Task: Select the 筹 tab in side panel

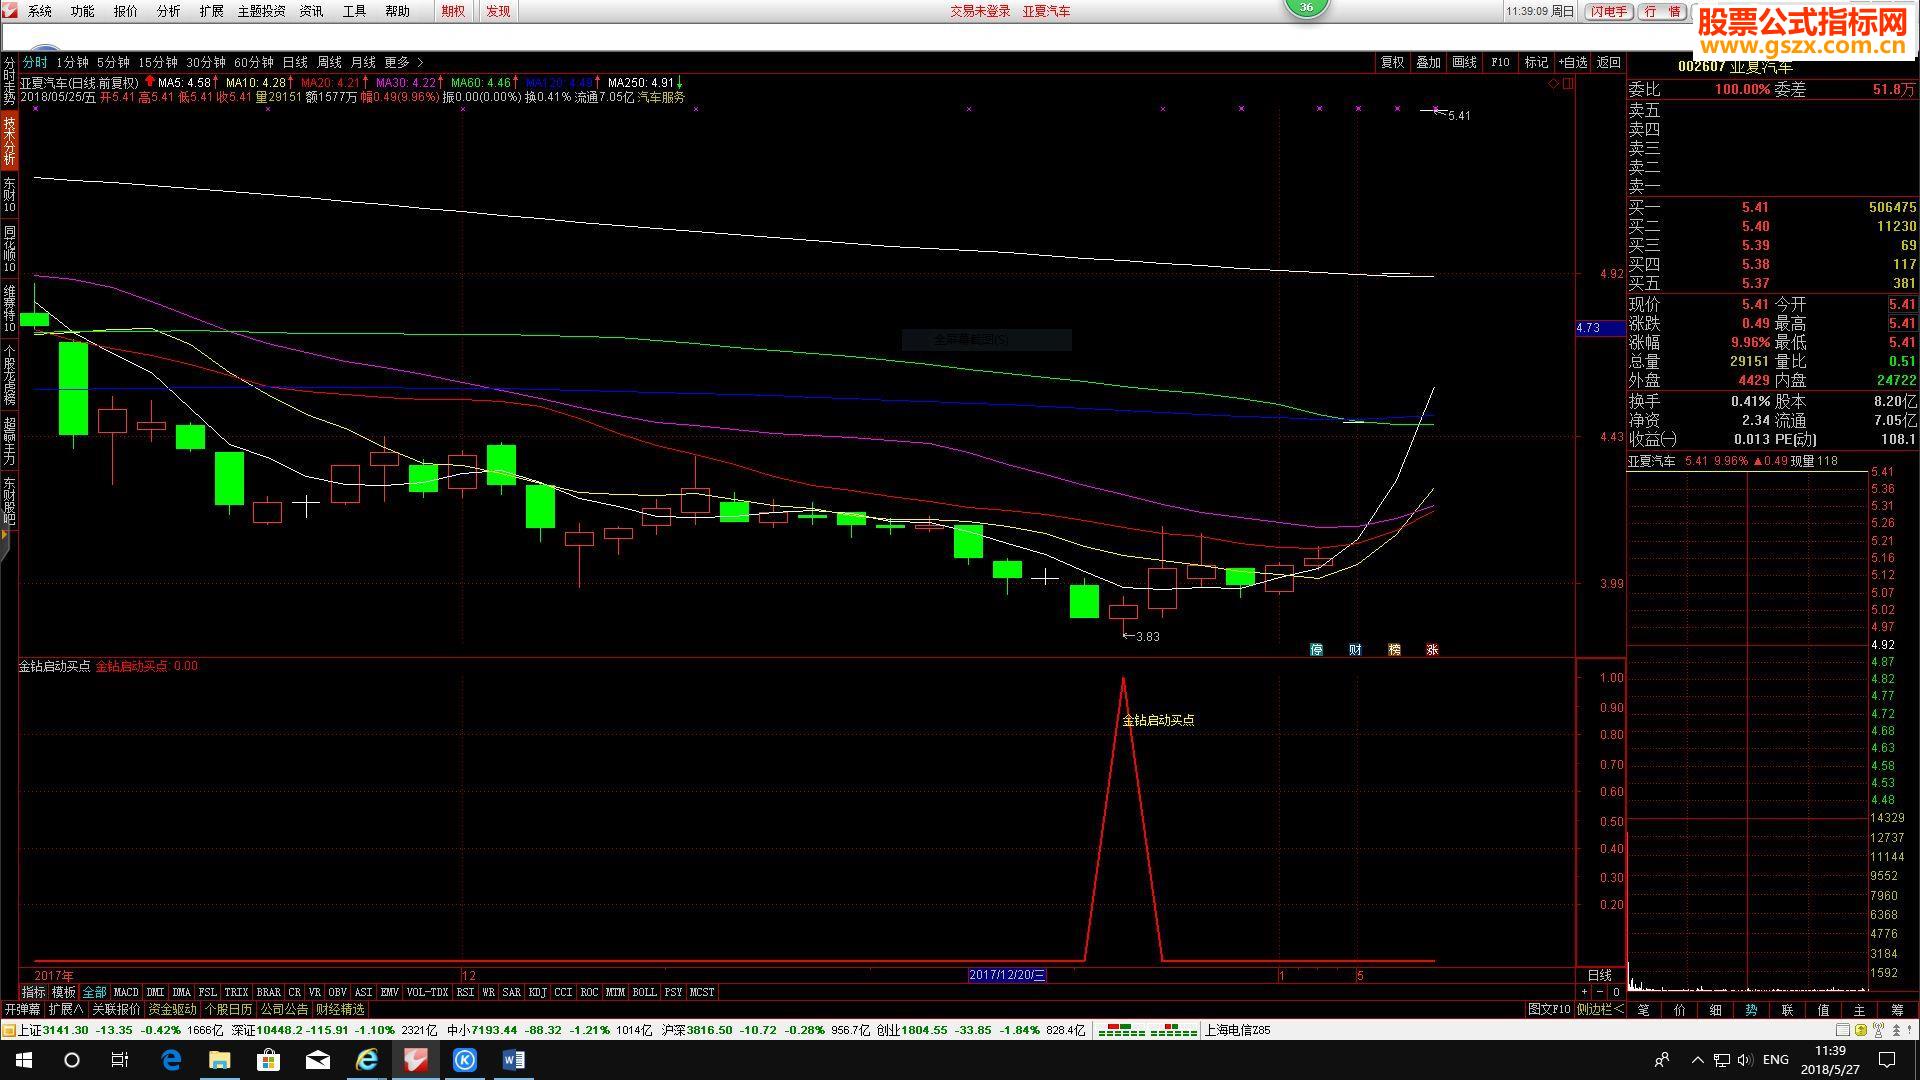Action: tap(1897, 1010)
